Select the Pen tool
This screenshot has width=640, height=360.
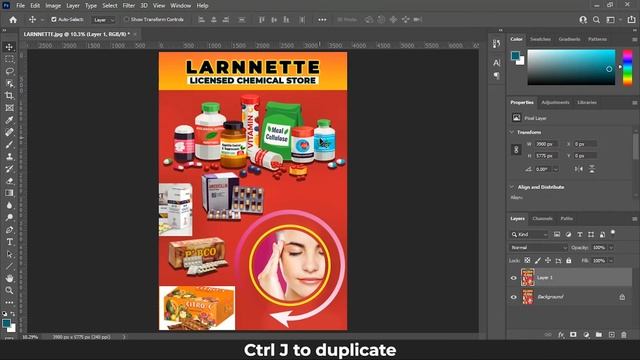click(9, 229)
